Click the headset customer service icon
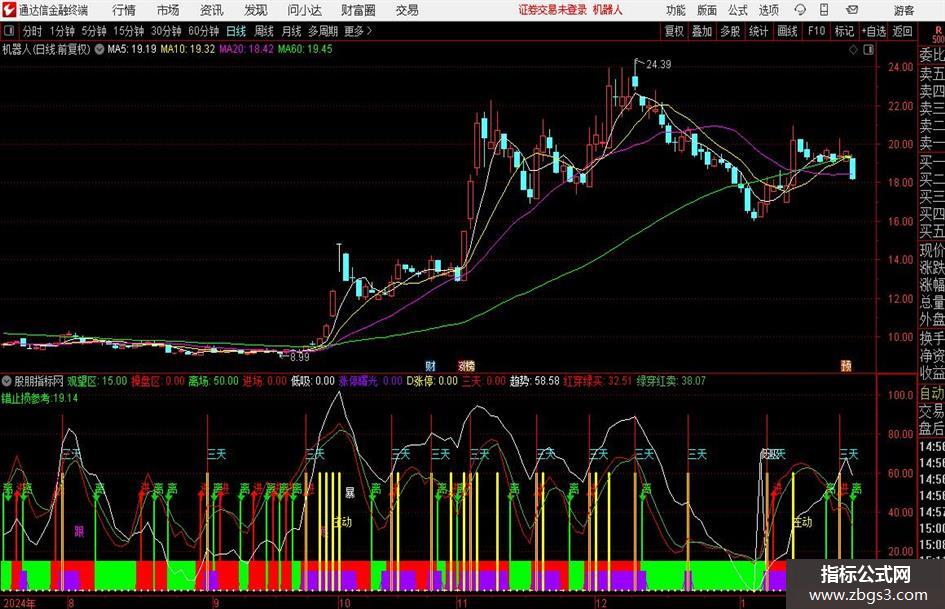The width and height of the screenshot is (945, 609). click(x=800, y=10)
